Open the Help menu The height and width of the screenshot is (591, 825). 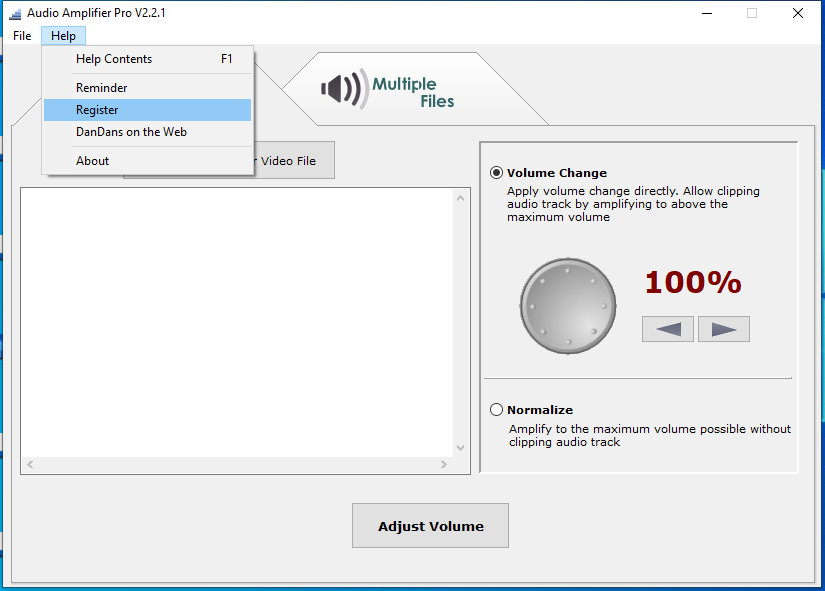click(63, 35)
